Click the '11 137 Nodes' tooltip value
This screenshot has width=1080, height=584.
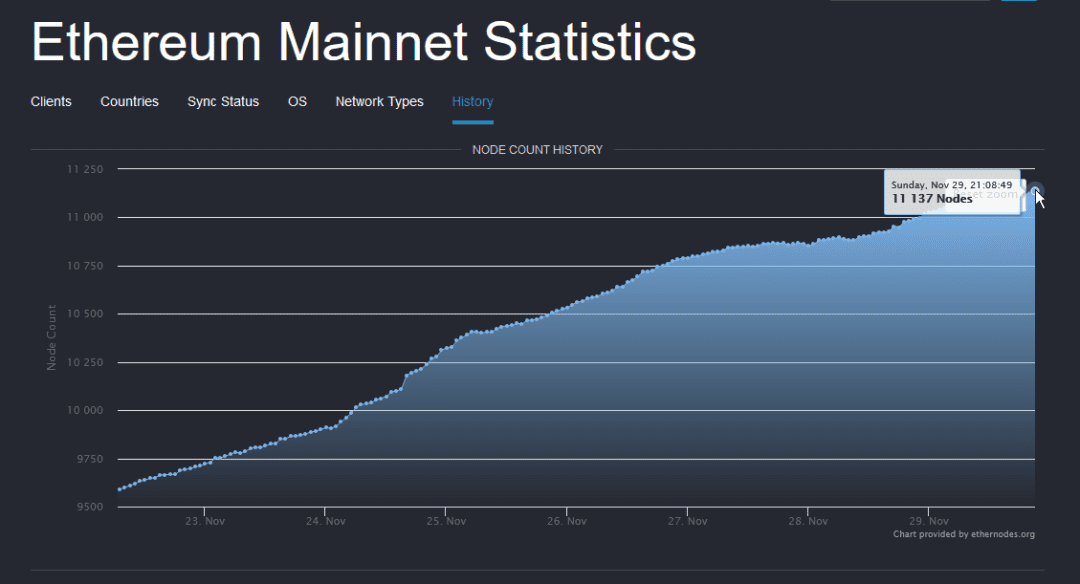pyautogui.click(x=932, y=199)
